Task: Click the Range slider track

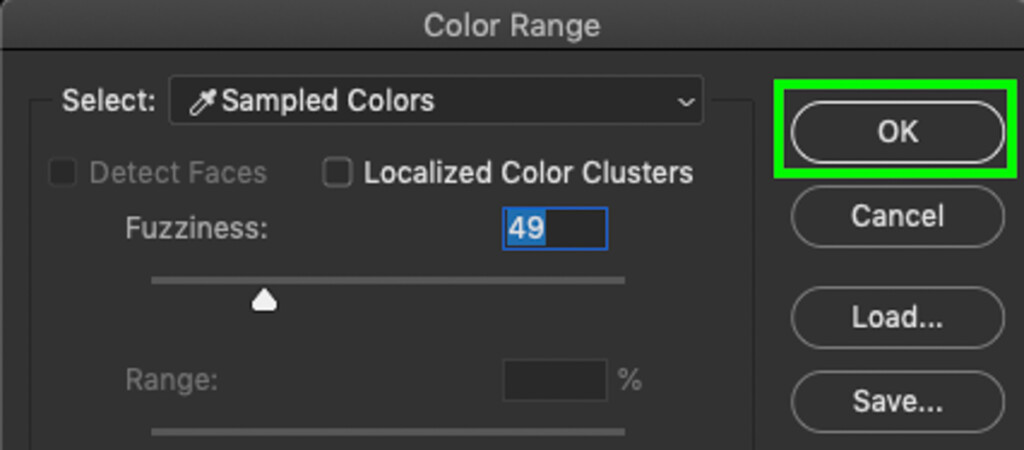Action: tap(388, 432)
